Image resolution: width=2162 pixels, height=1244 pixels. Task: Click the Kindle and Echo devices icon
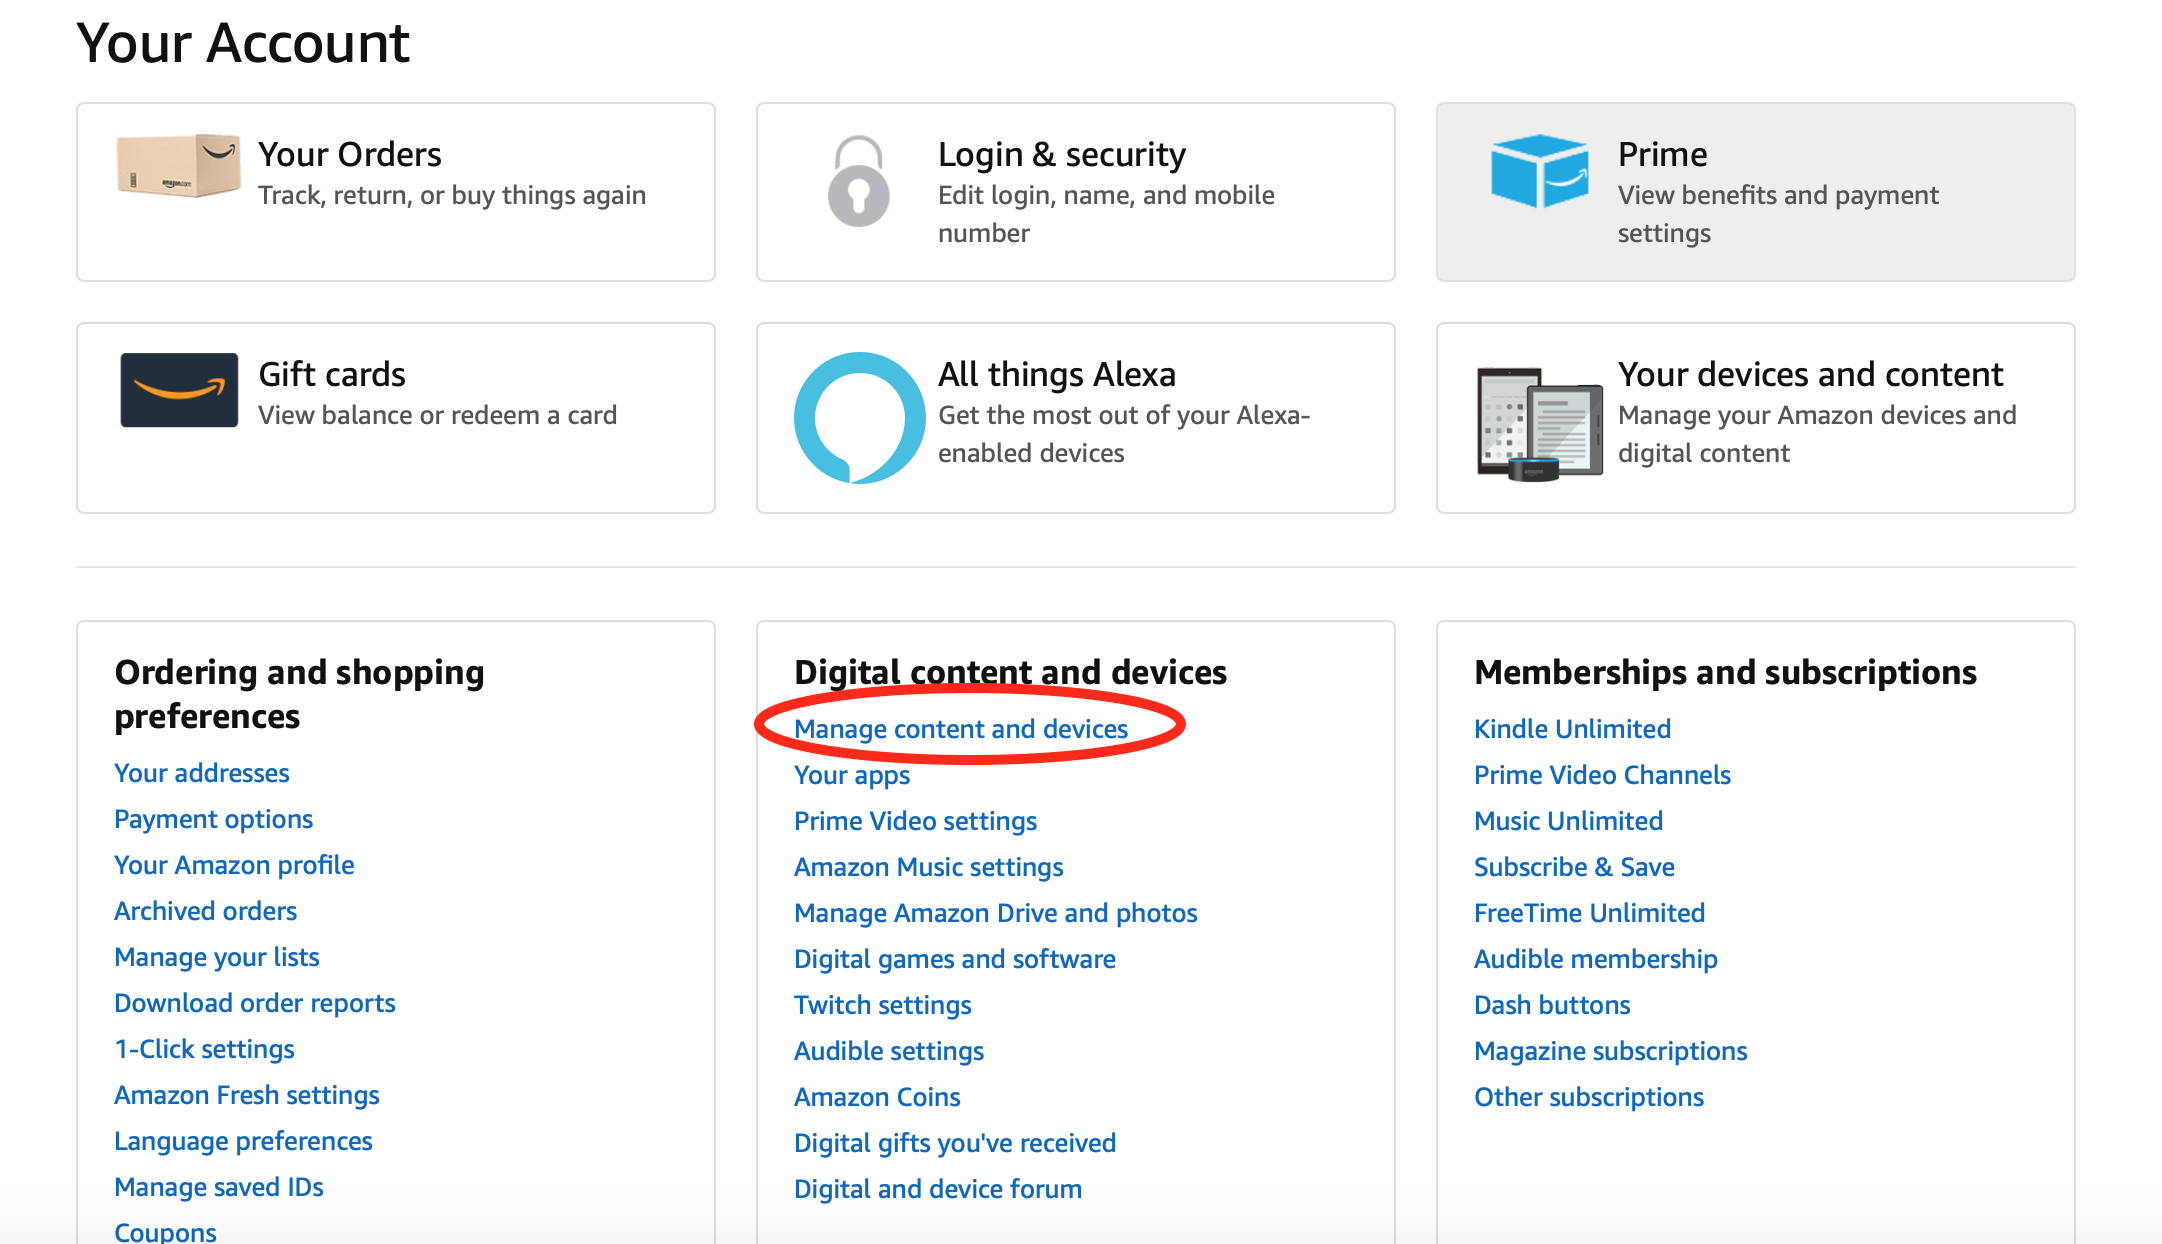1539,423
